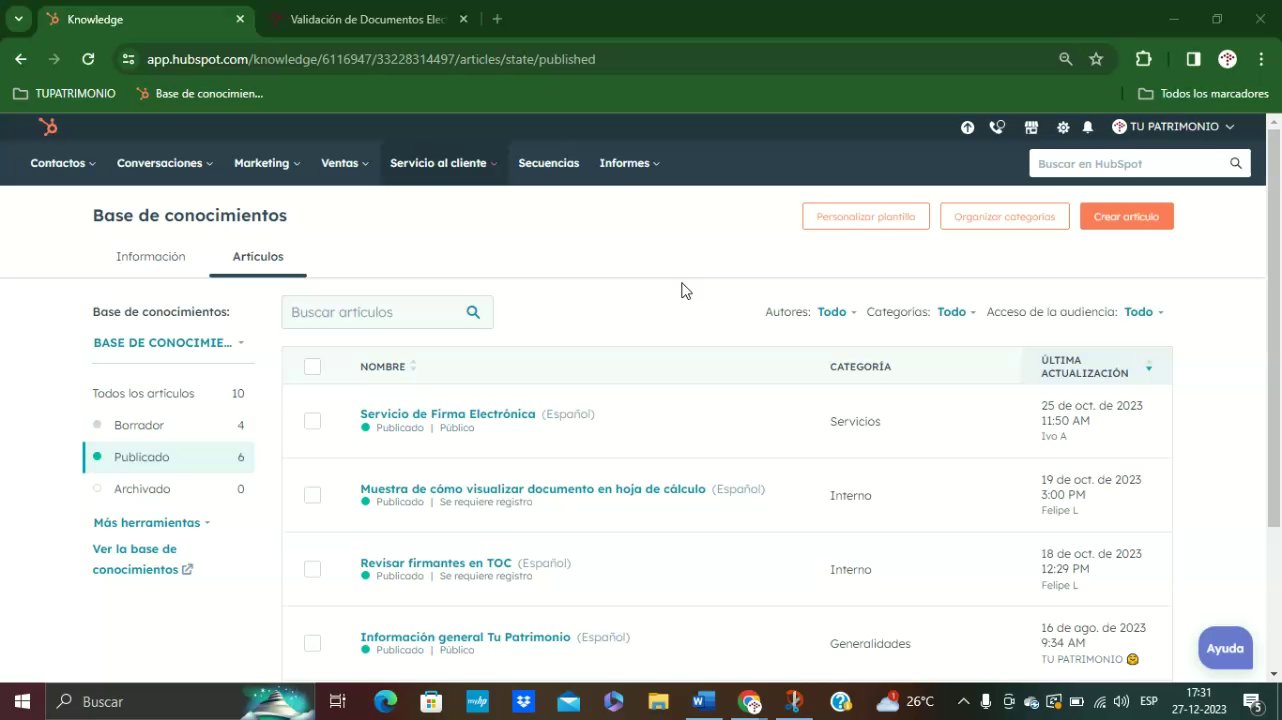The height and width of the screenshot is (720, 1282).
Task: Open Dropbox from the taskbar
Action: click(x=523, y=701)
